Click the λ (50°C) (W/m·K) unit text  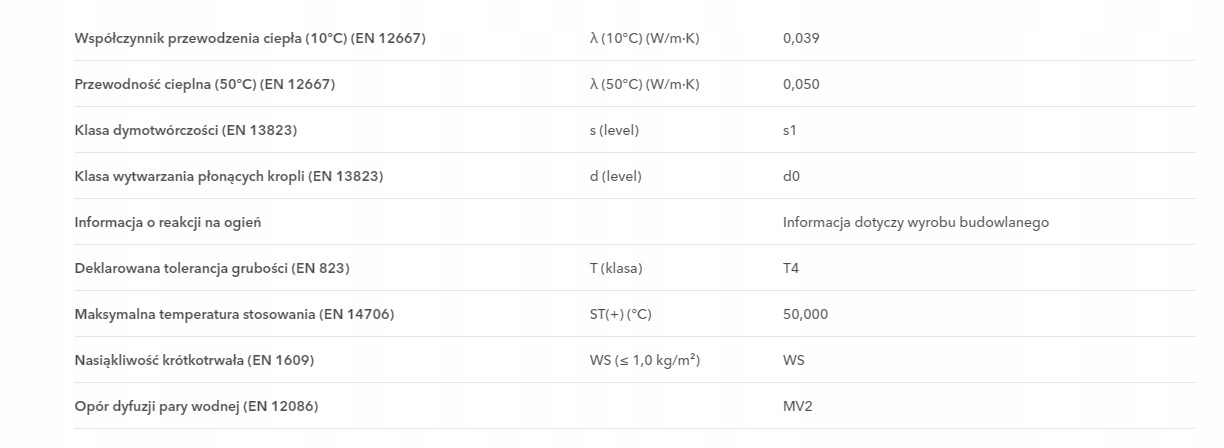[x=644, y=84]
